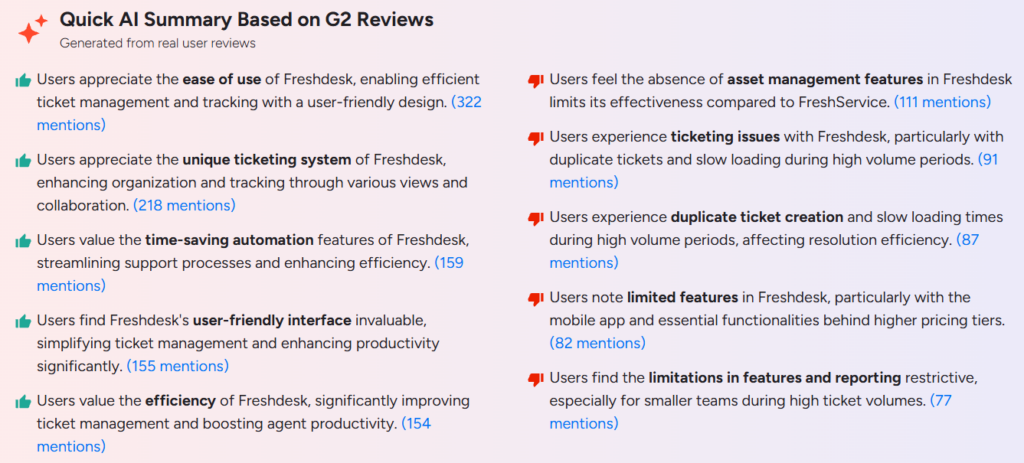Viewport: 1024px width, 463px height.
Task: Click thumbs-down icon beside ticketing issues
Action: tap(536, 138)
